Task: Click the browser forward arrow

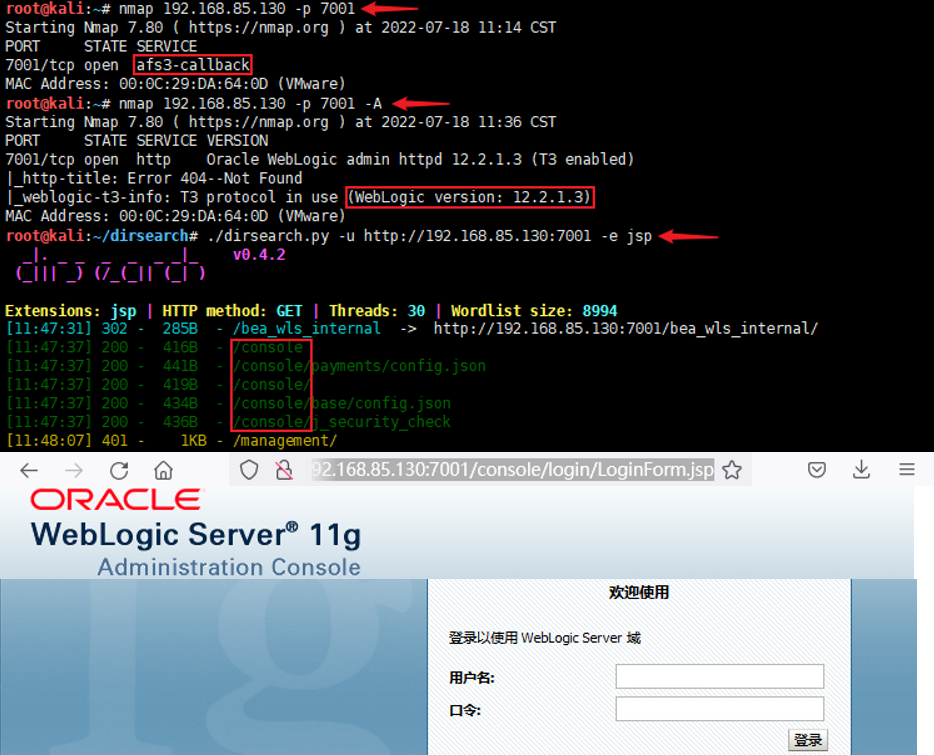Action: [74, 471]
